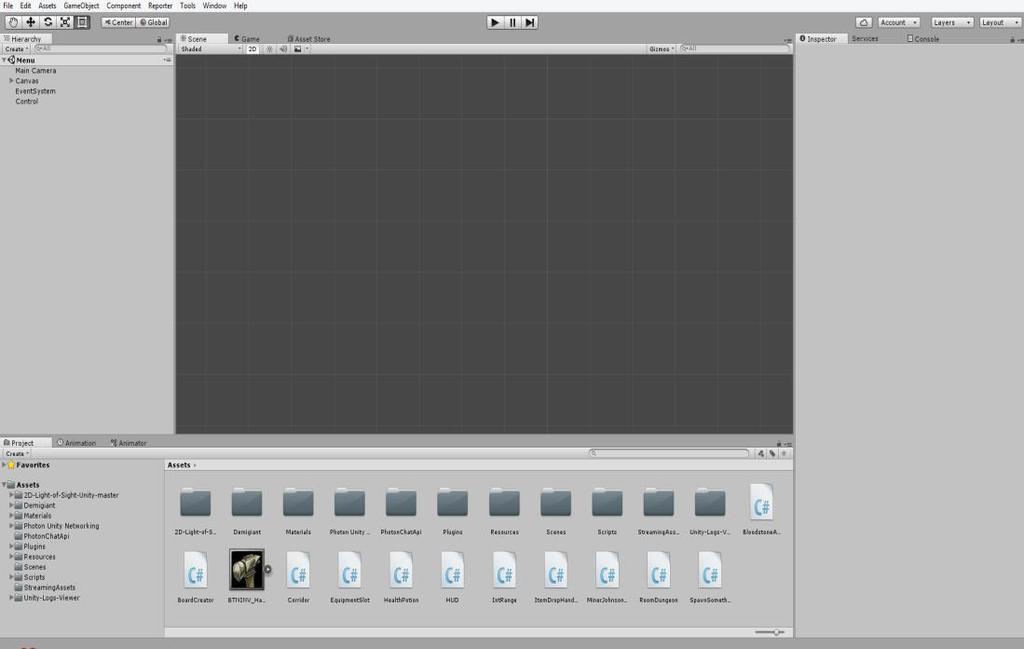This screenshot has height=649, width=1024.
Task: Click the Scene view search field
Action: click(x=734, y=49)
